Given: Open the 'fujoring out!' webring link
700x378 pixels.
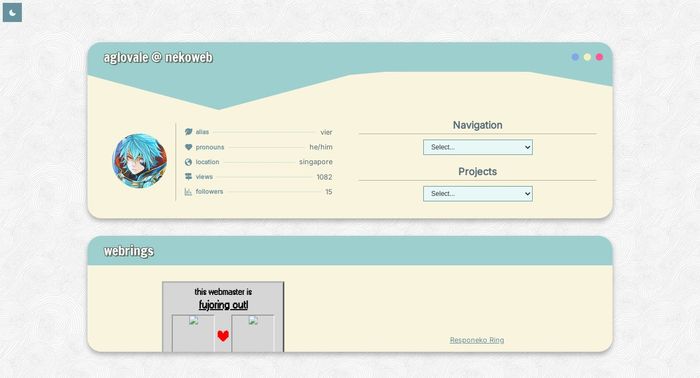Looking at the screenshot, I should (x=223, y=305).
